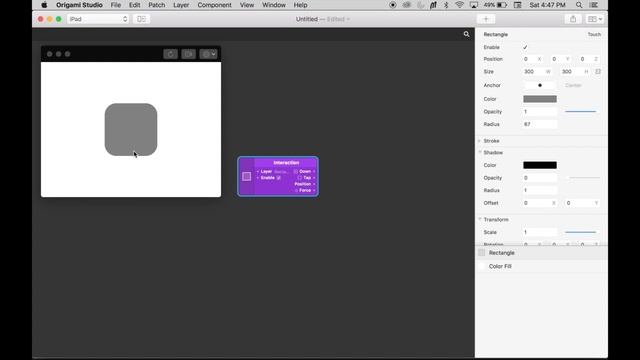Click the Interaction patch layer icon

coord(247,176)
